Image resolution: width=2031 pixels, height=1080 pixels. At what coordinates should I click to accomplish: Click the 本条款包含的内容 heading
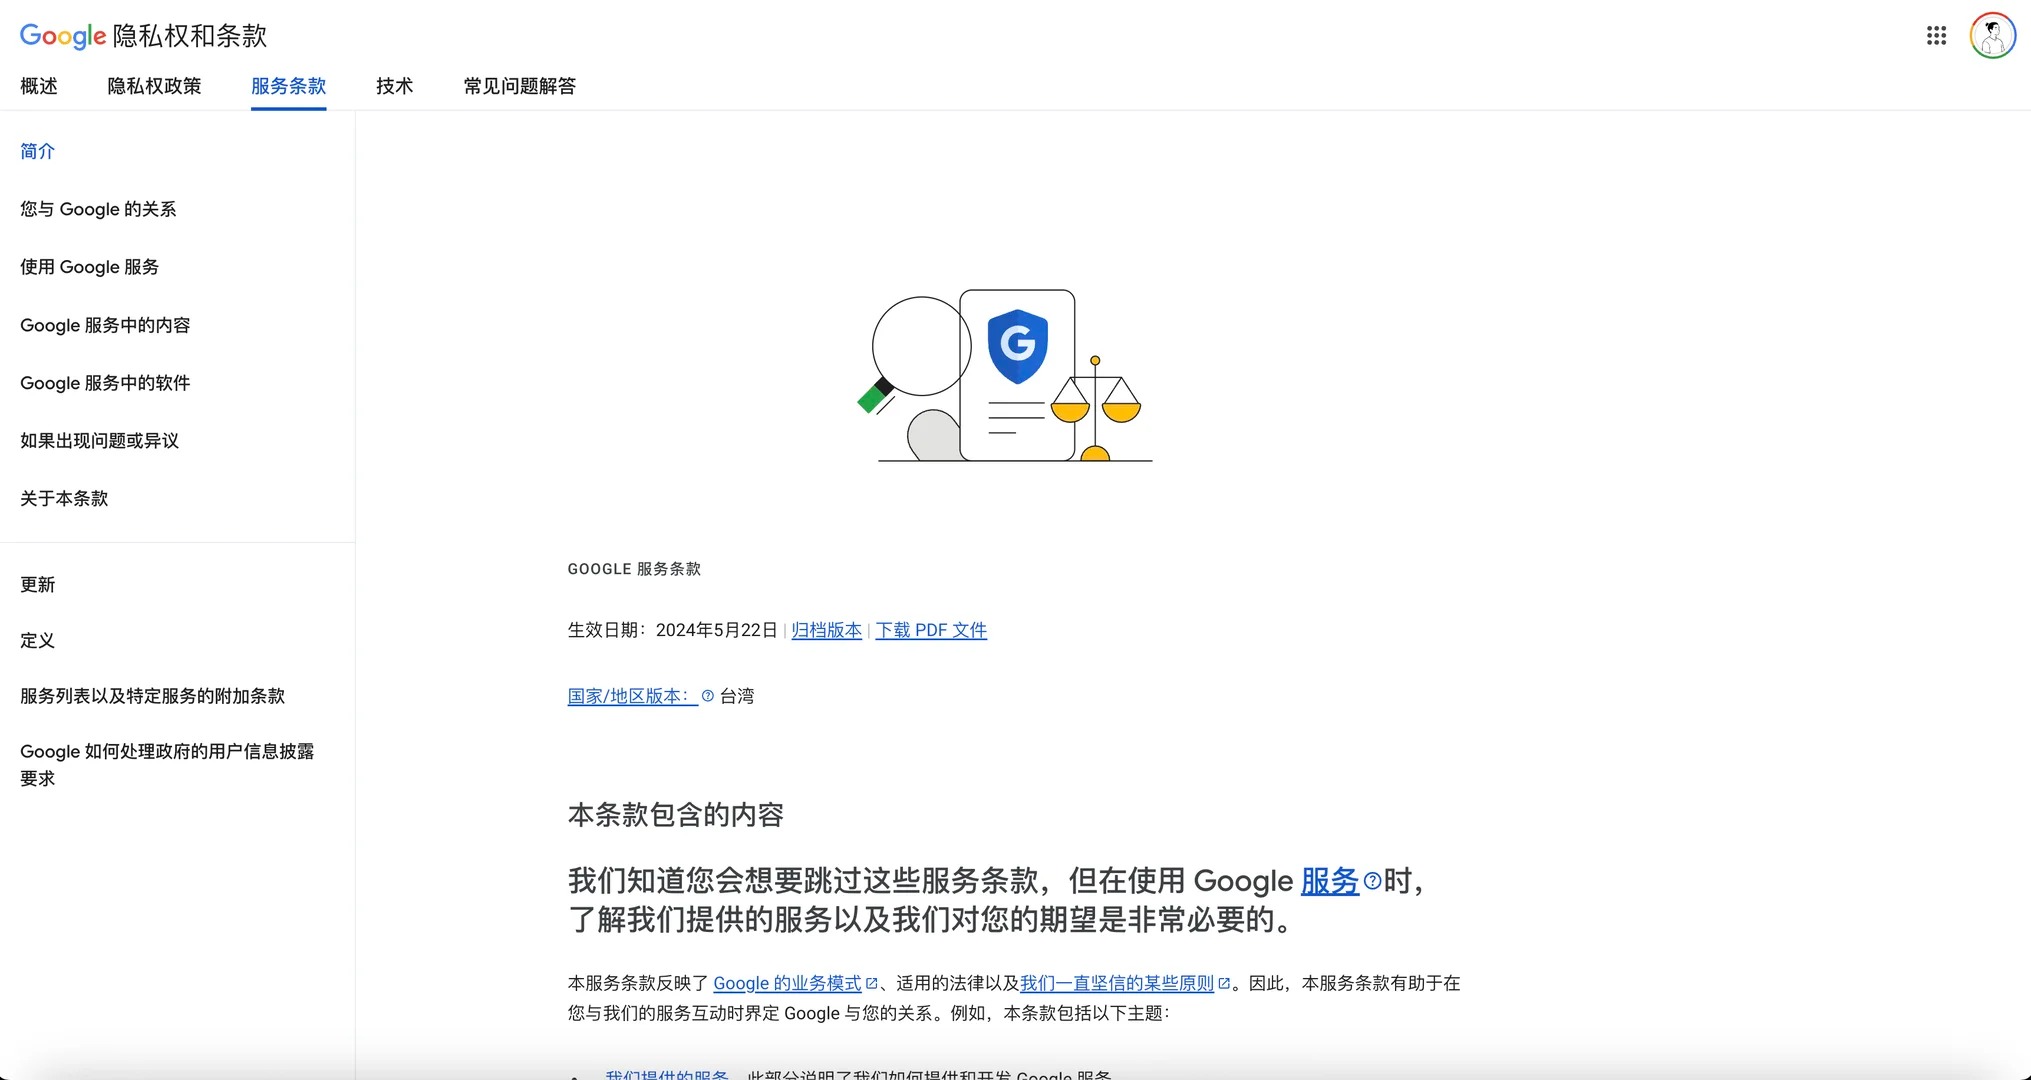coord(676,815)
